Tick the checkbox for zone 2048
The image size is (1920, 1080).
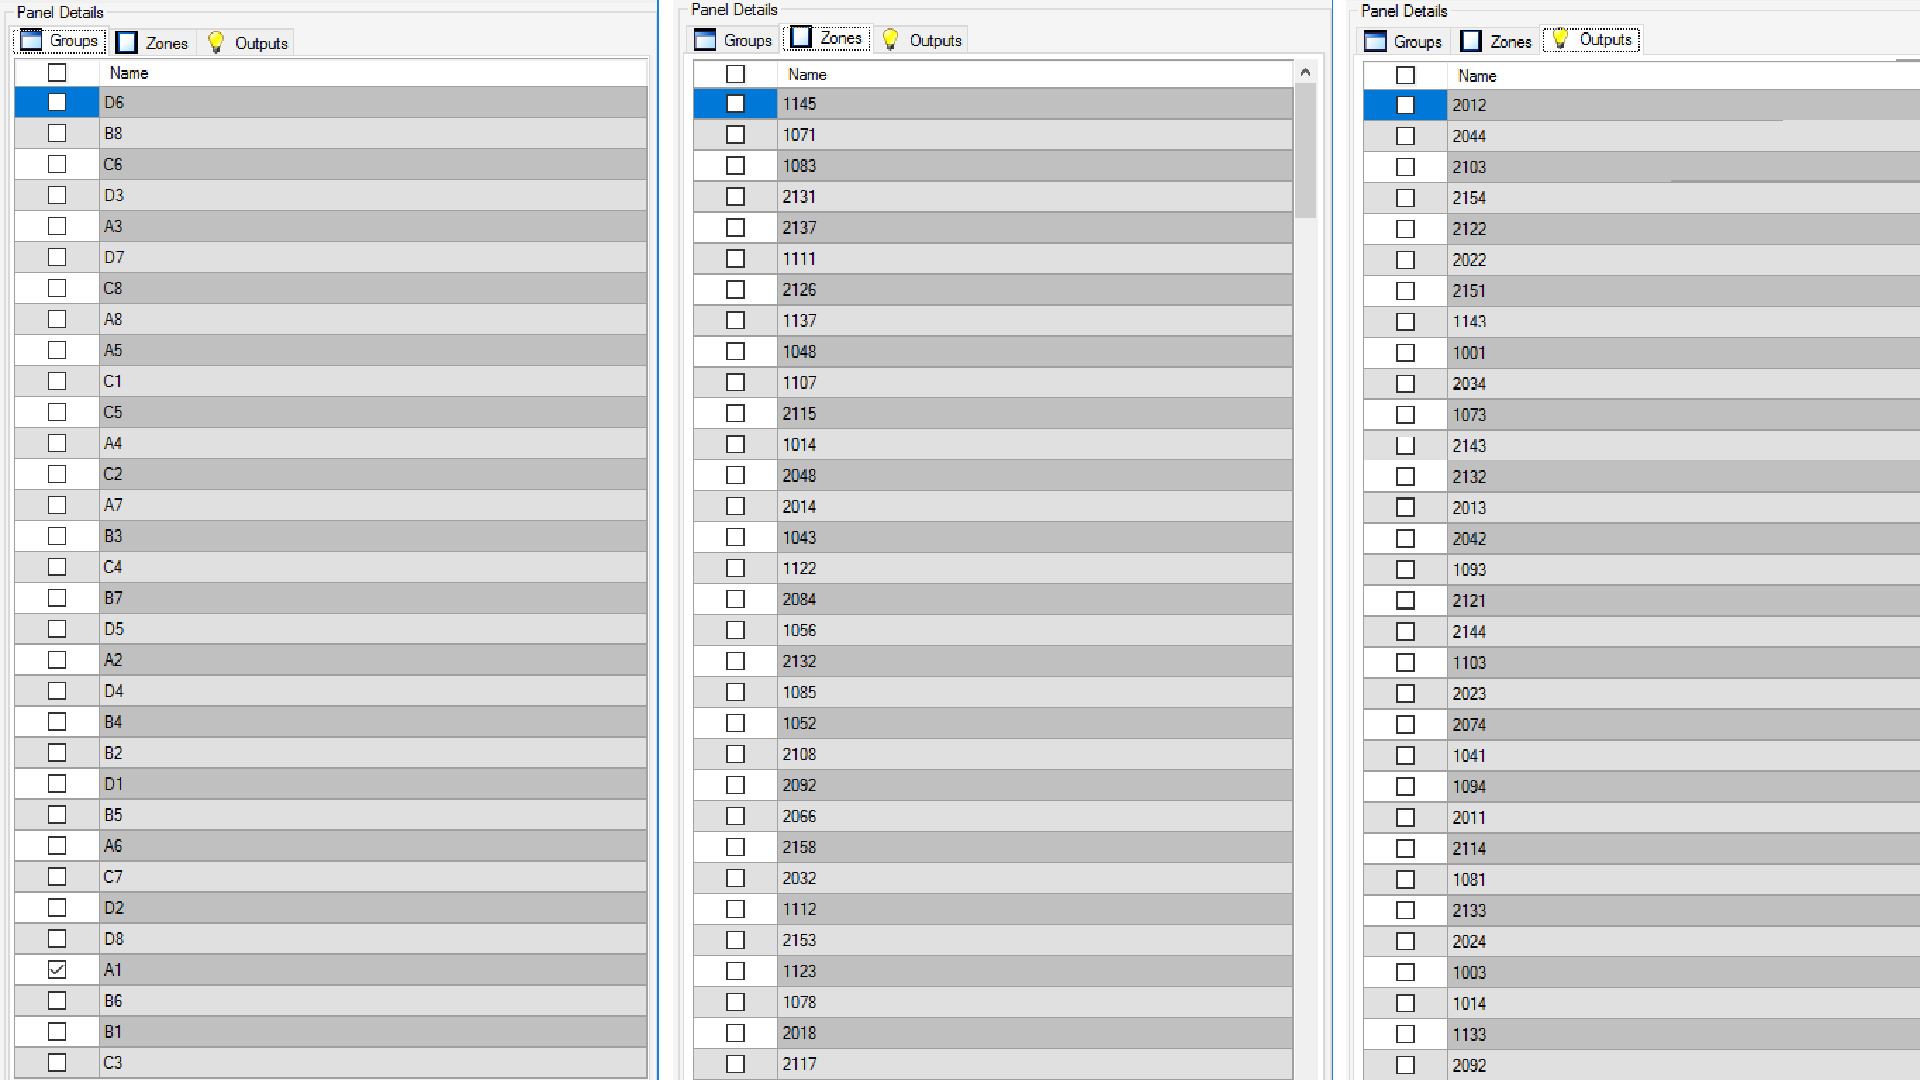[735, 475]
